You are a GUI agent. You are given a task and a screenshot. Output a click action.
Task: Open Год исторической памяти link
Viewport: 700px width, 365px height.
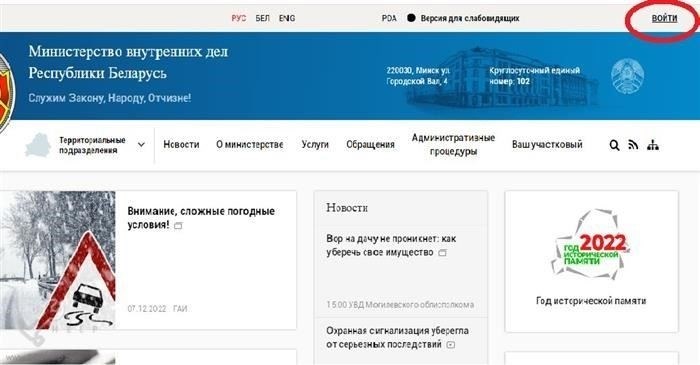tap(591, 301)
